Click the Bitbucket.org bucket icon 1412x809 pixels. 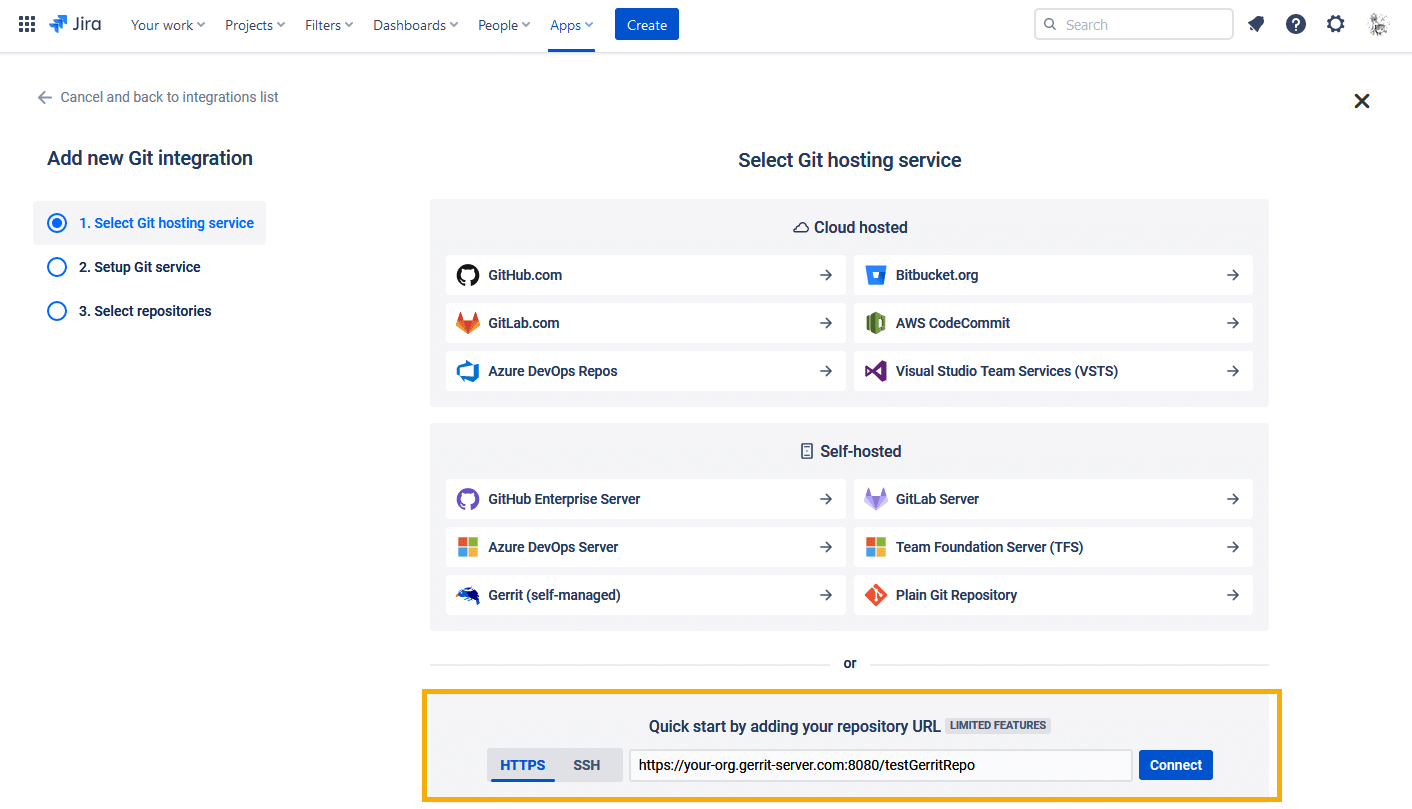[x=876, y=275]
